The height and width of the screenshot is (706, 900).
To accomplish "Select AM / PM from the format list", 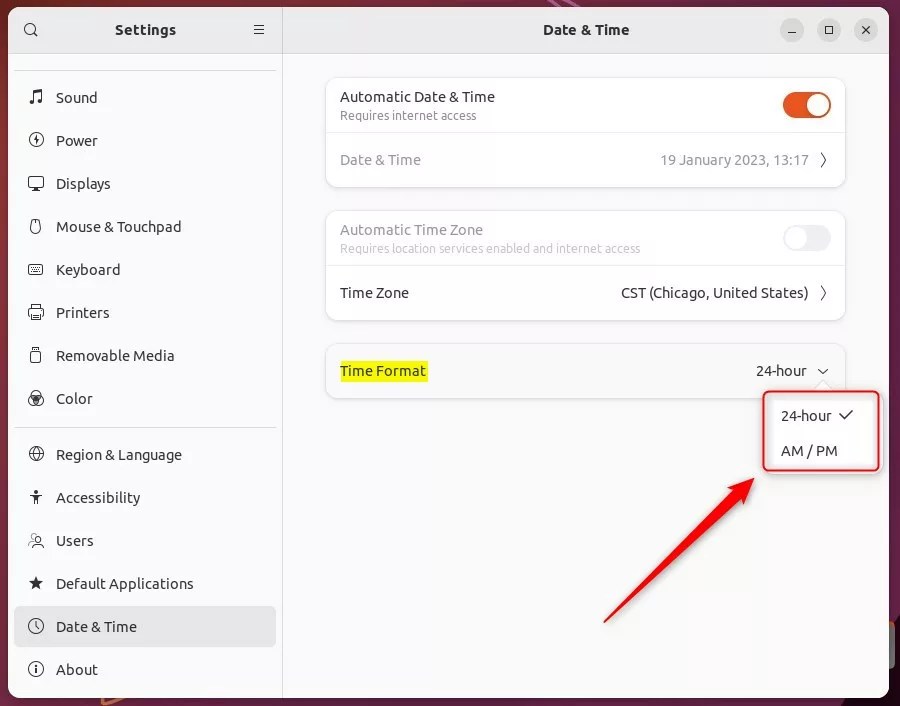I will click(808, 451).
